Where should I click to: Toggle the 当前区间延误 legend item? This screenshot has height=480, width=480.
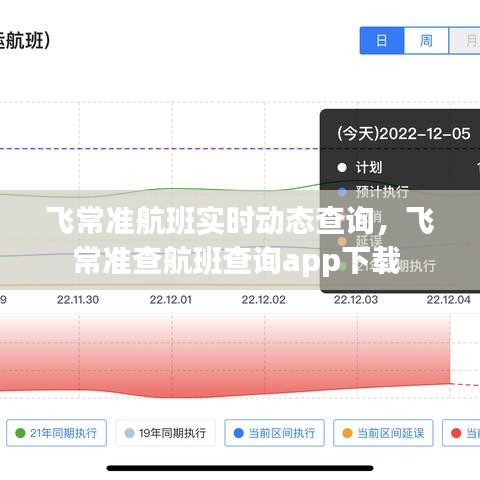(383, 433)
